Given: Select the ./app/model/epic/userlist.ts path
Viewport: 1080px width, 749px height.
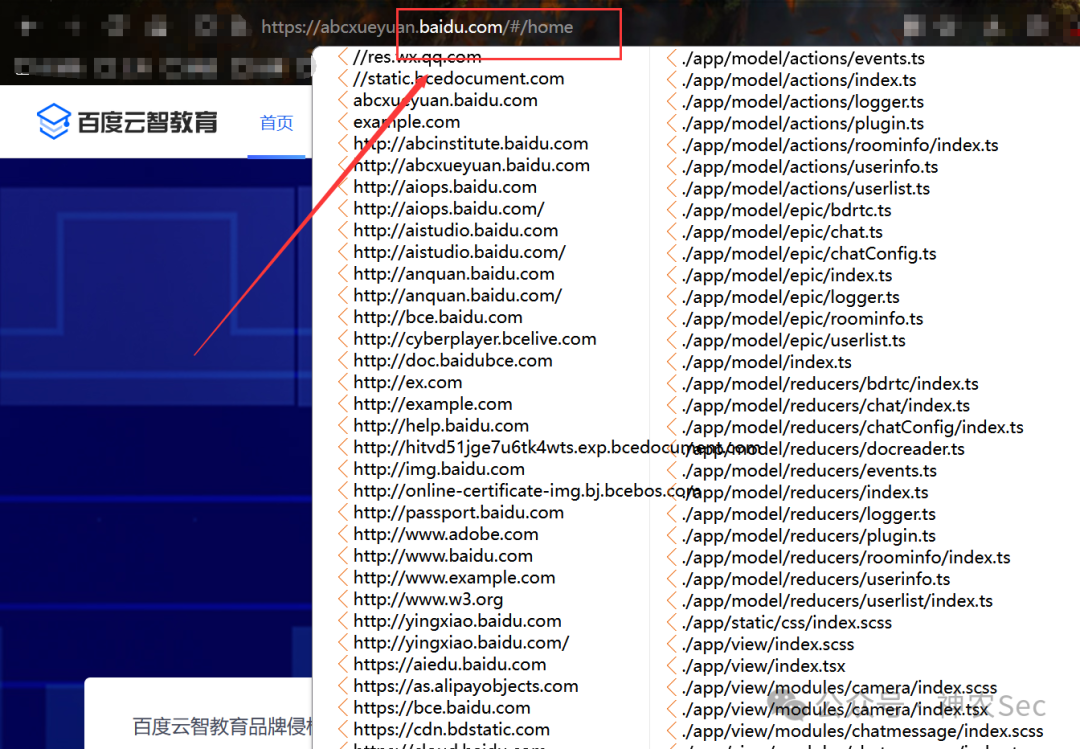Looking at the screenshot, I should 793,340.
